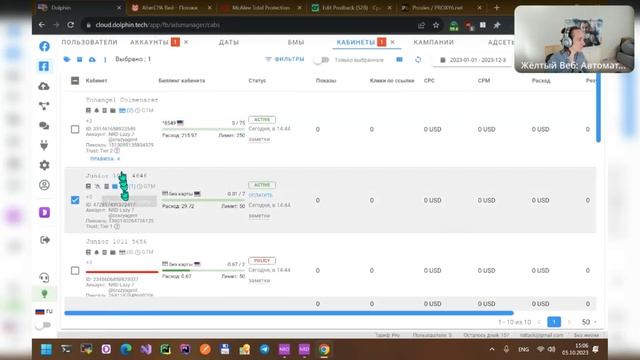Image resolution: width=640 pixels, height=360 pixels.
Task: Open the user profile sidebar icon
Action: 44,185
